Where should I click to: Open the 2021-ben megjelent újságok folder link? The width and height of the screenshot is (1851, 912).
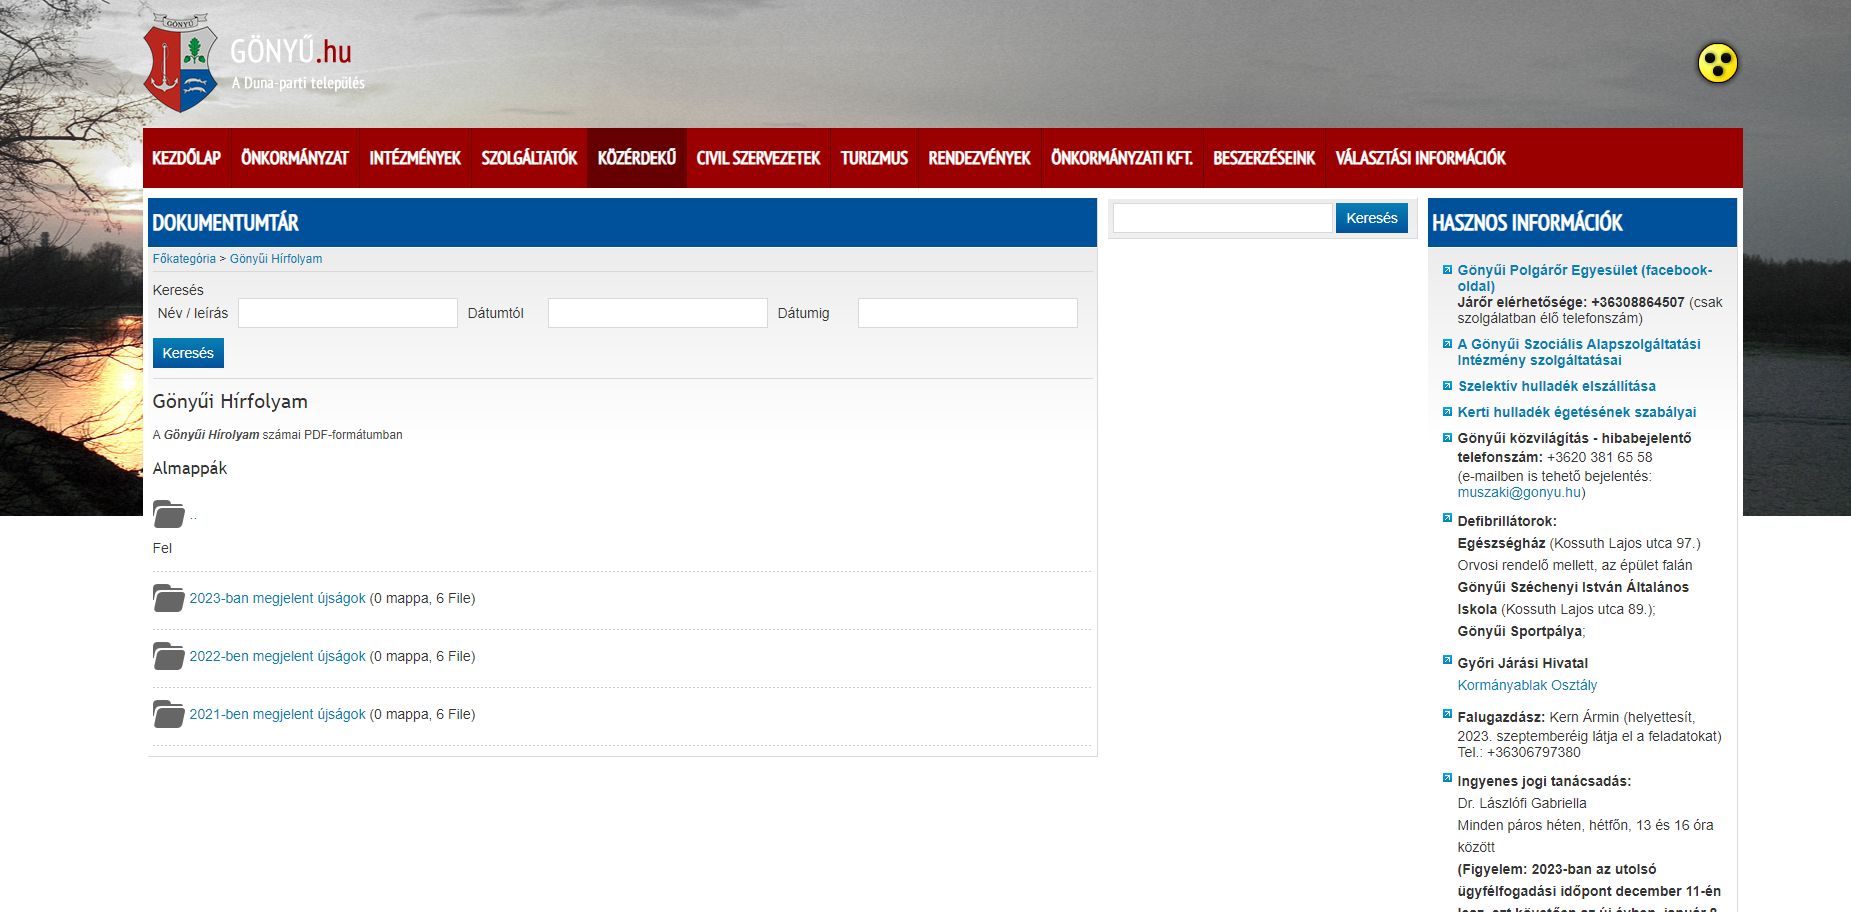coord(278,714)
